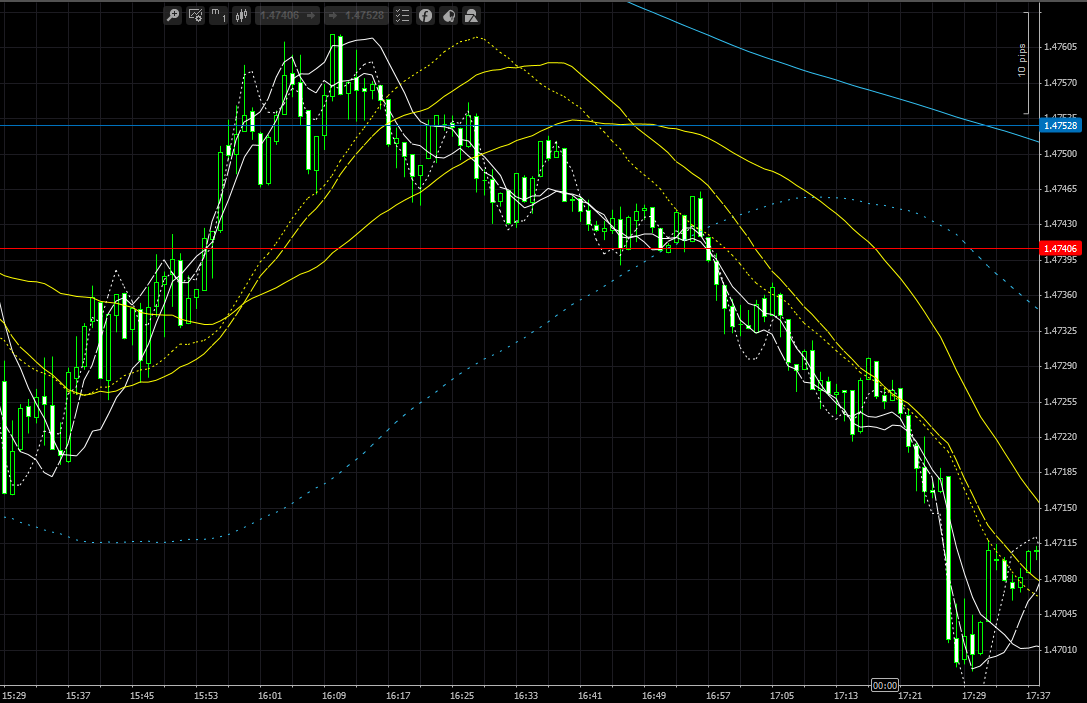Open the m1 timeframe selector
1087x703 pixels.
pyautogui.click(x=218, y=15)
